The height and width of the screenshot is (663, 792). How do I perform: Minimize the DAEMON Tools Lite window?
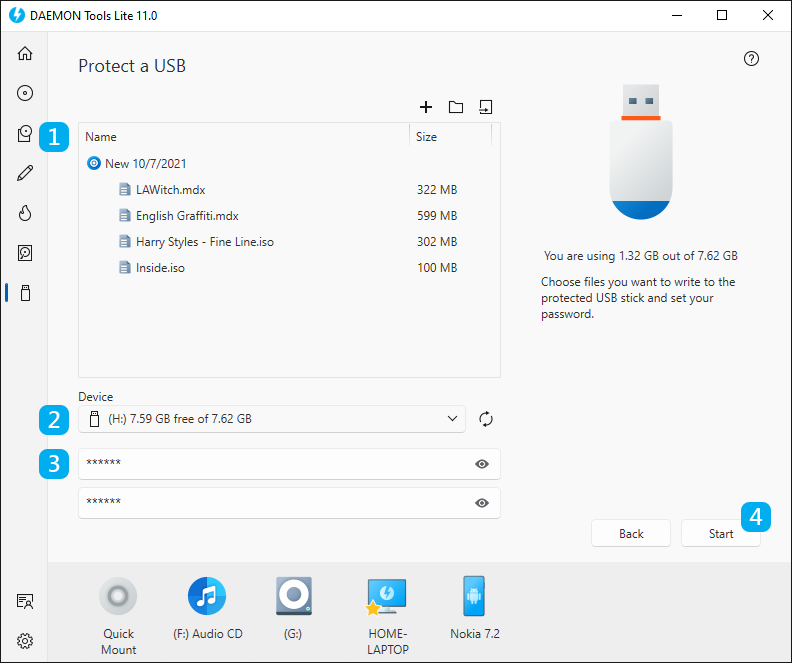click(x=677, y=15)
